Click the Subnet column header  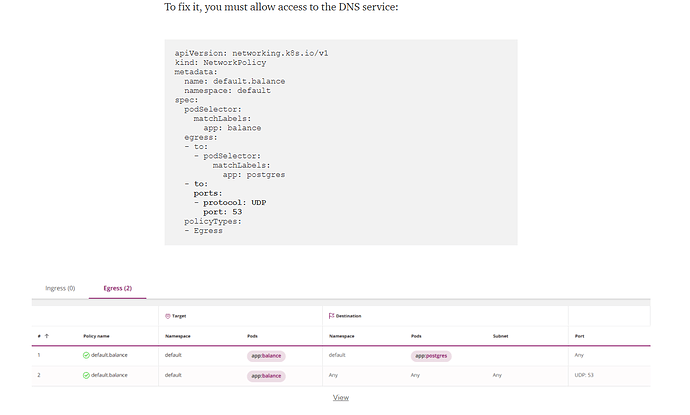pyautogui.click(x=500, y=336)
